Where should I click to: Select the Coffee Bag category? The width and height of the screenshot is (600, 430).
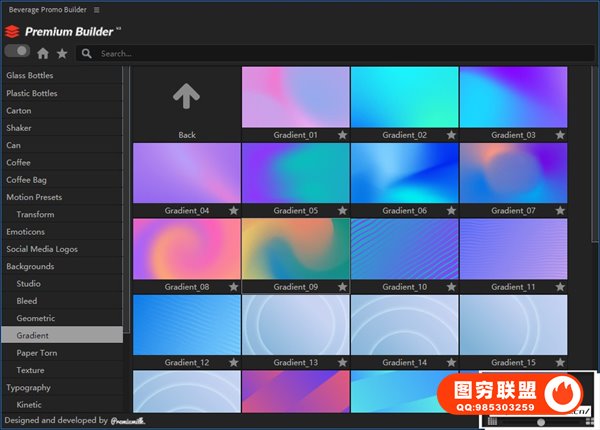(x=26, y=180)
